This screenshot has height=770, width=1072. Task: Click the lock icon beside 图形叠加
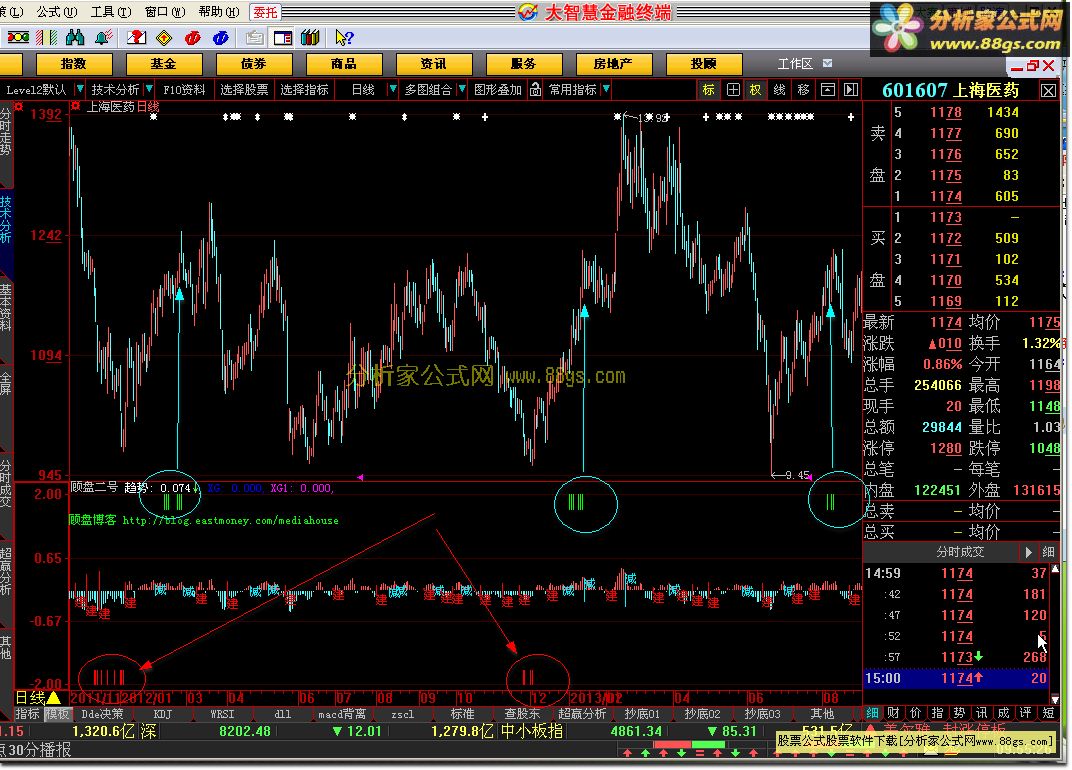535,90
